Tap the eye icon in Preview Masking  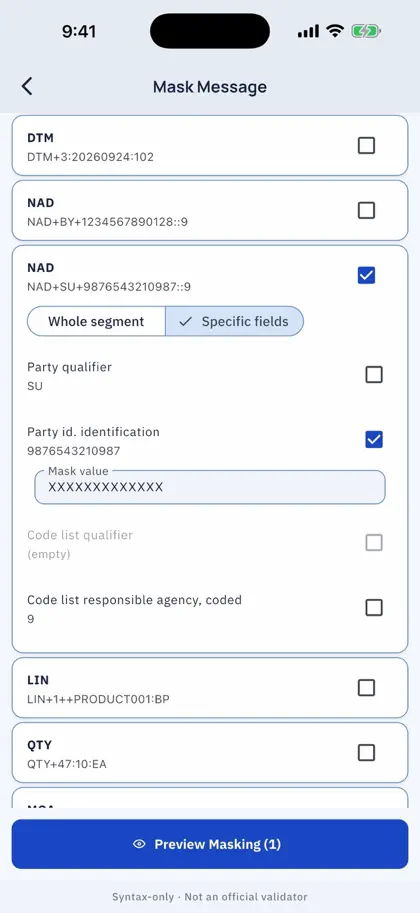pyautogui.click(x=139, y=844)
